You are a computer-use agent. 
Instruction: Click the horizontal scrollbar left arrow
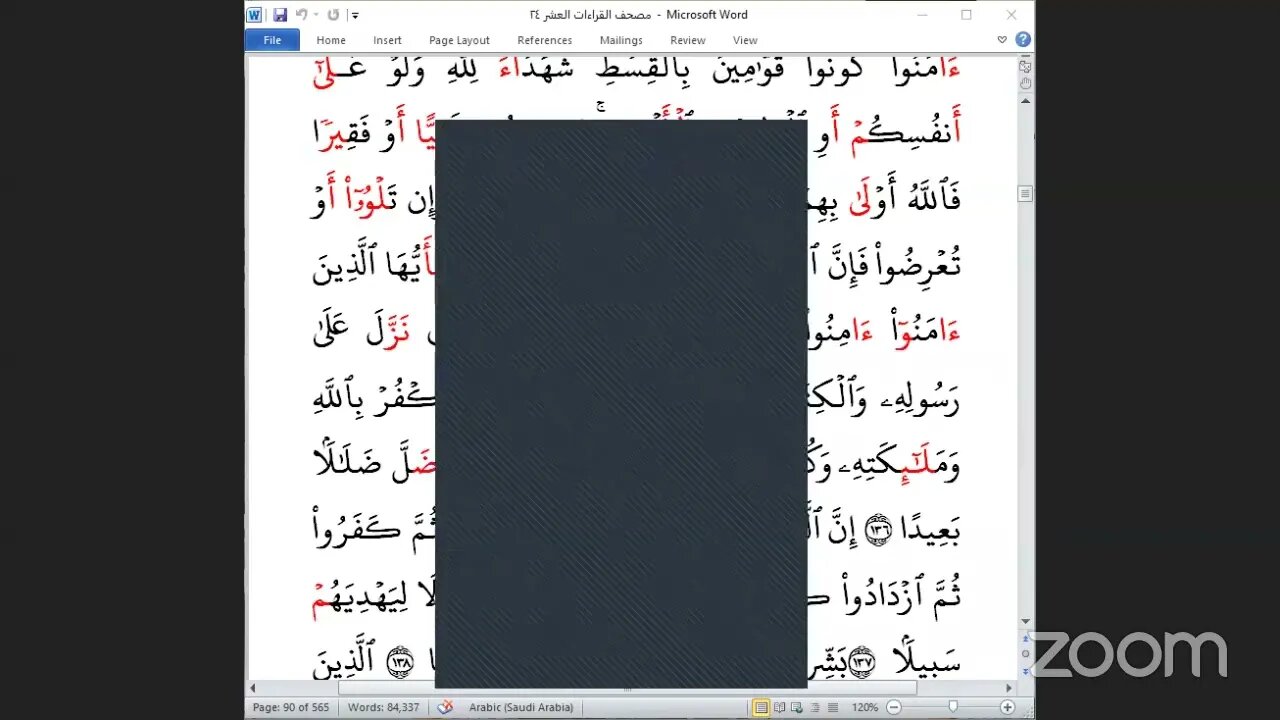tap(253, 688)
